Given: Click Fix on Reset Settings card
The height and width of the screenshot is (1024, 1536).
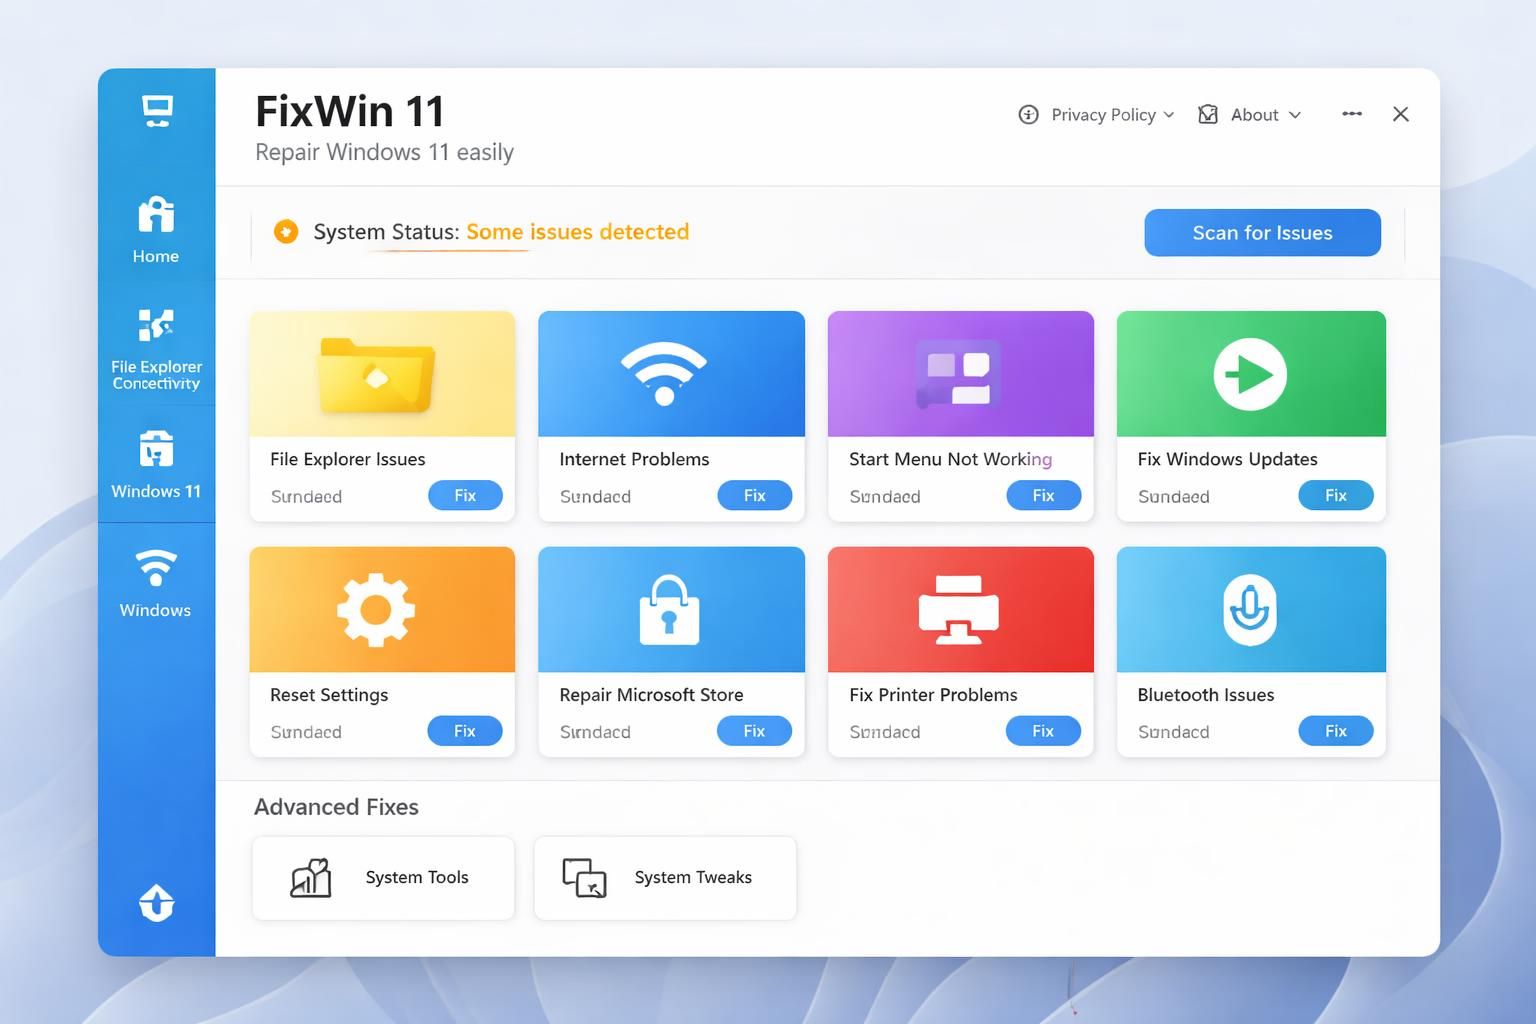Looking at the screenshot, I should pos(465,731).
